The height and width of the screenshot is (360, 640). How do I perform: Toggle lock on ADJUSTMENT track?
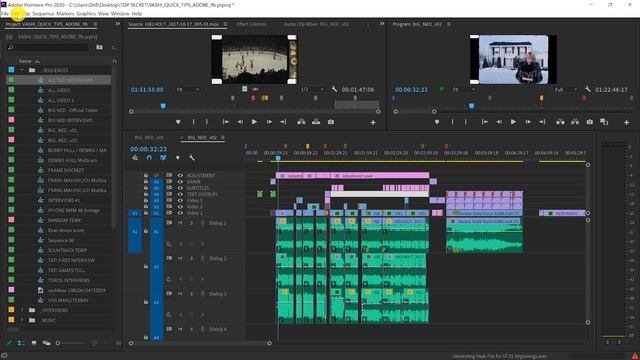[x=146, y=176]
